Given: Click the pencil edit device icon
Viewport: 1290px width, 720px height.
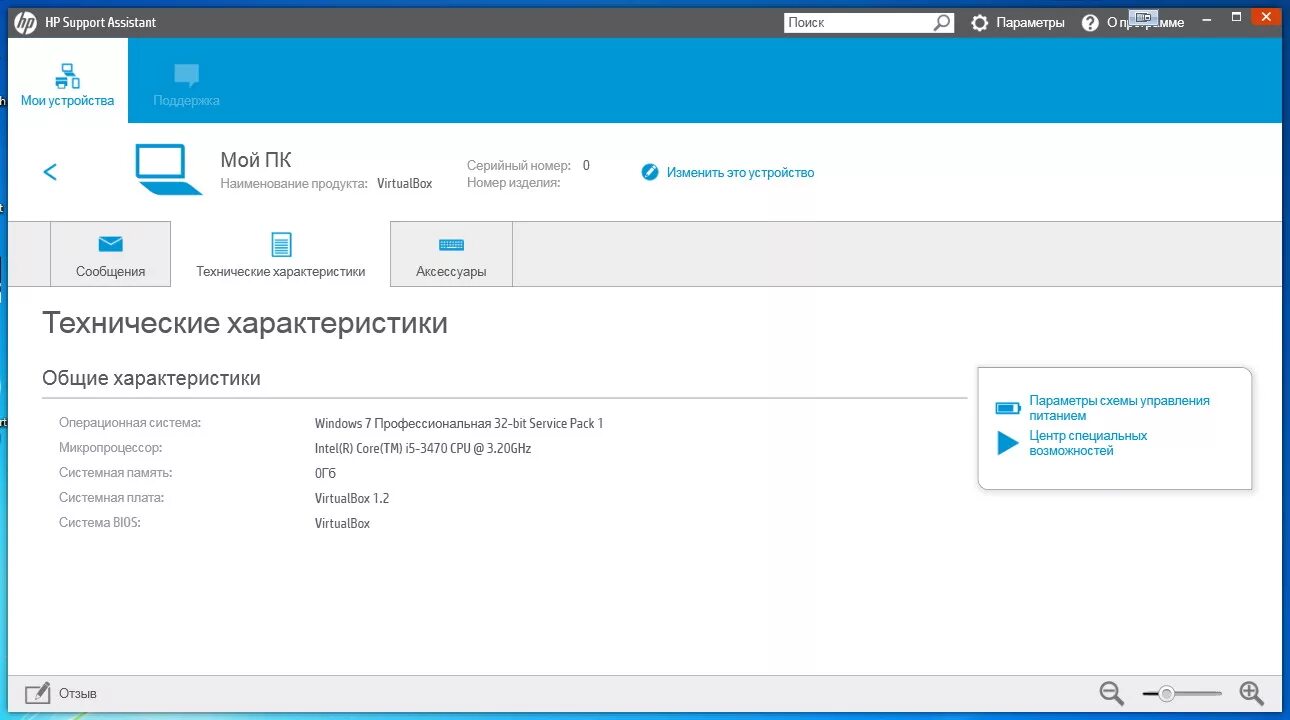Looking at the screenshot, I should click(x=650, y=172).
